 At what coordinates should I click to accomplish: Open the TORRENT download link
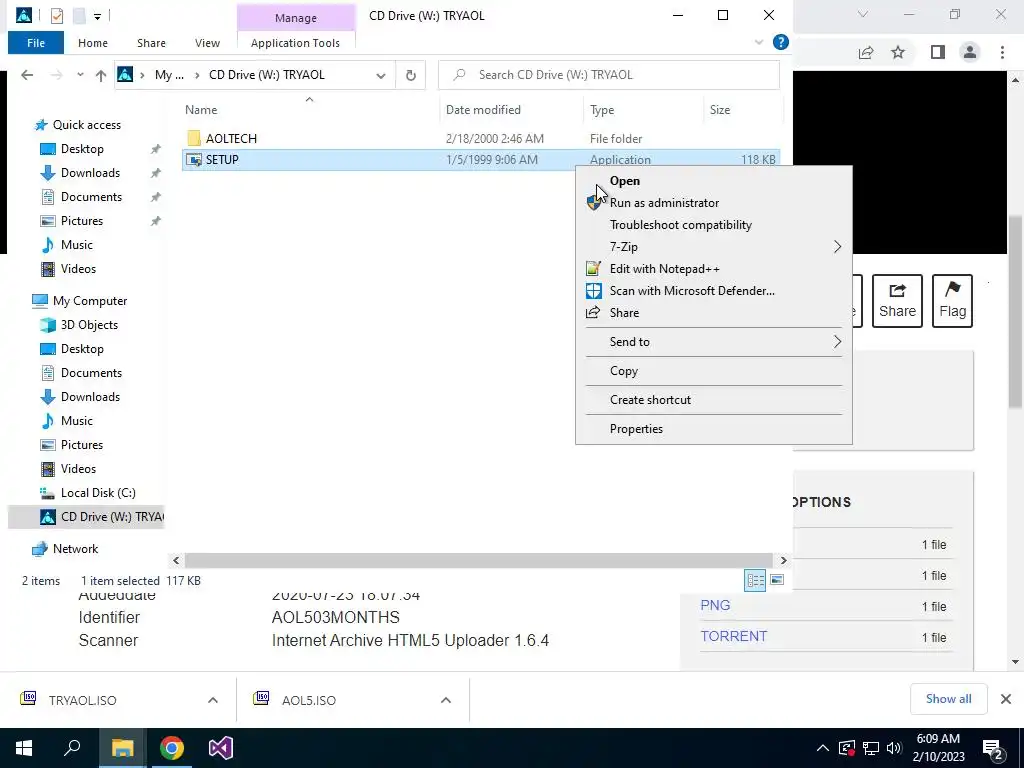[733, 637]
